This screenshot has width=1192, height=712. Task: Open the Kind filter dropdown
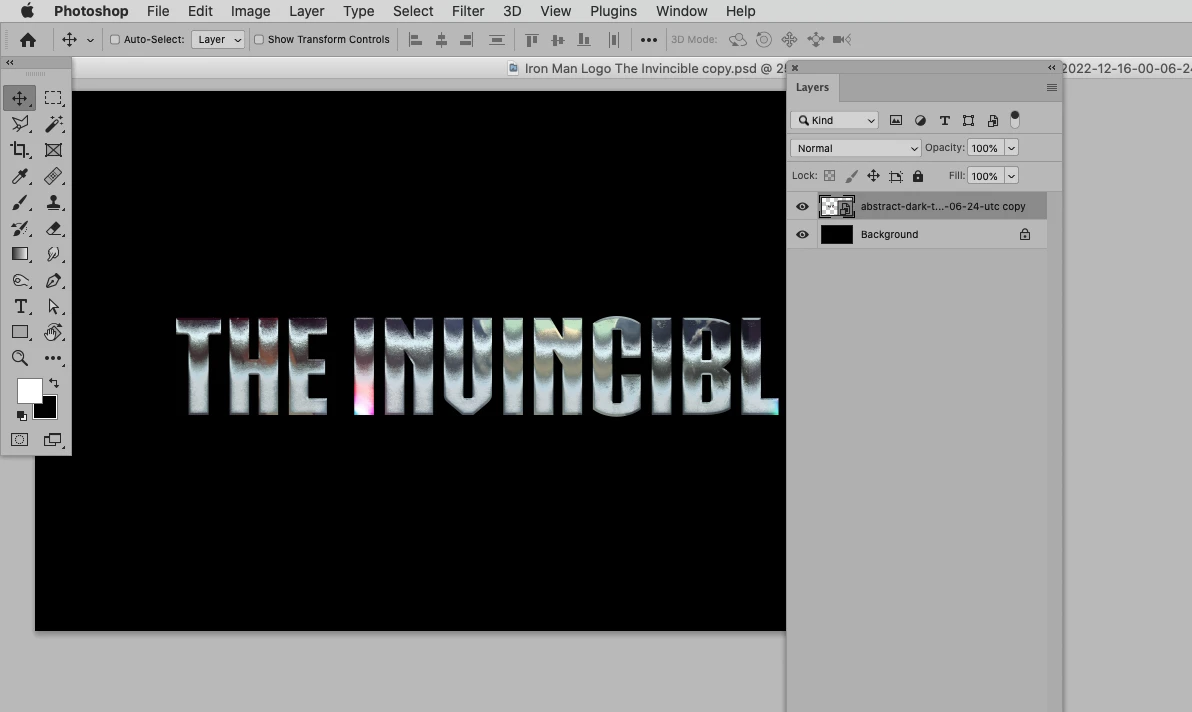pos(835,120)
